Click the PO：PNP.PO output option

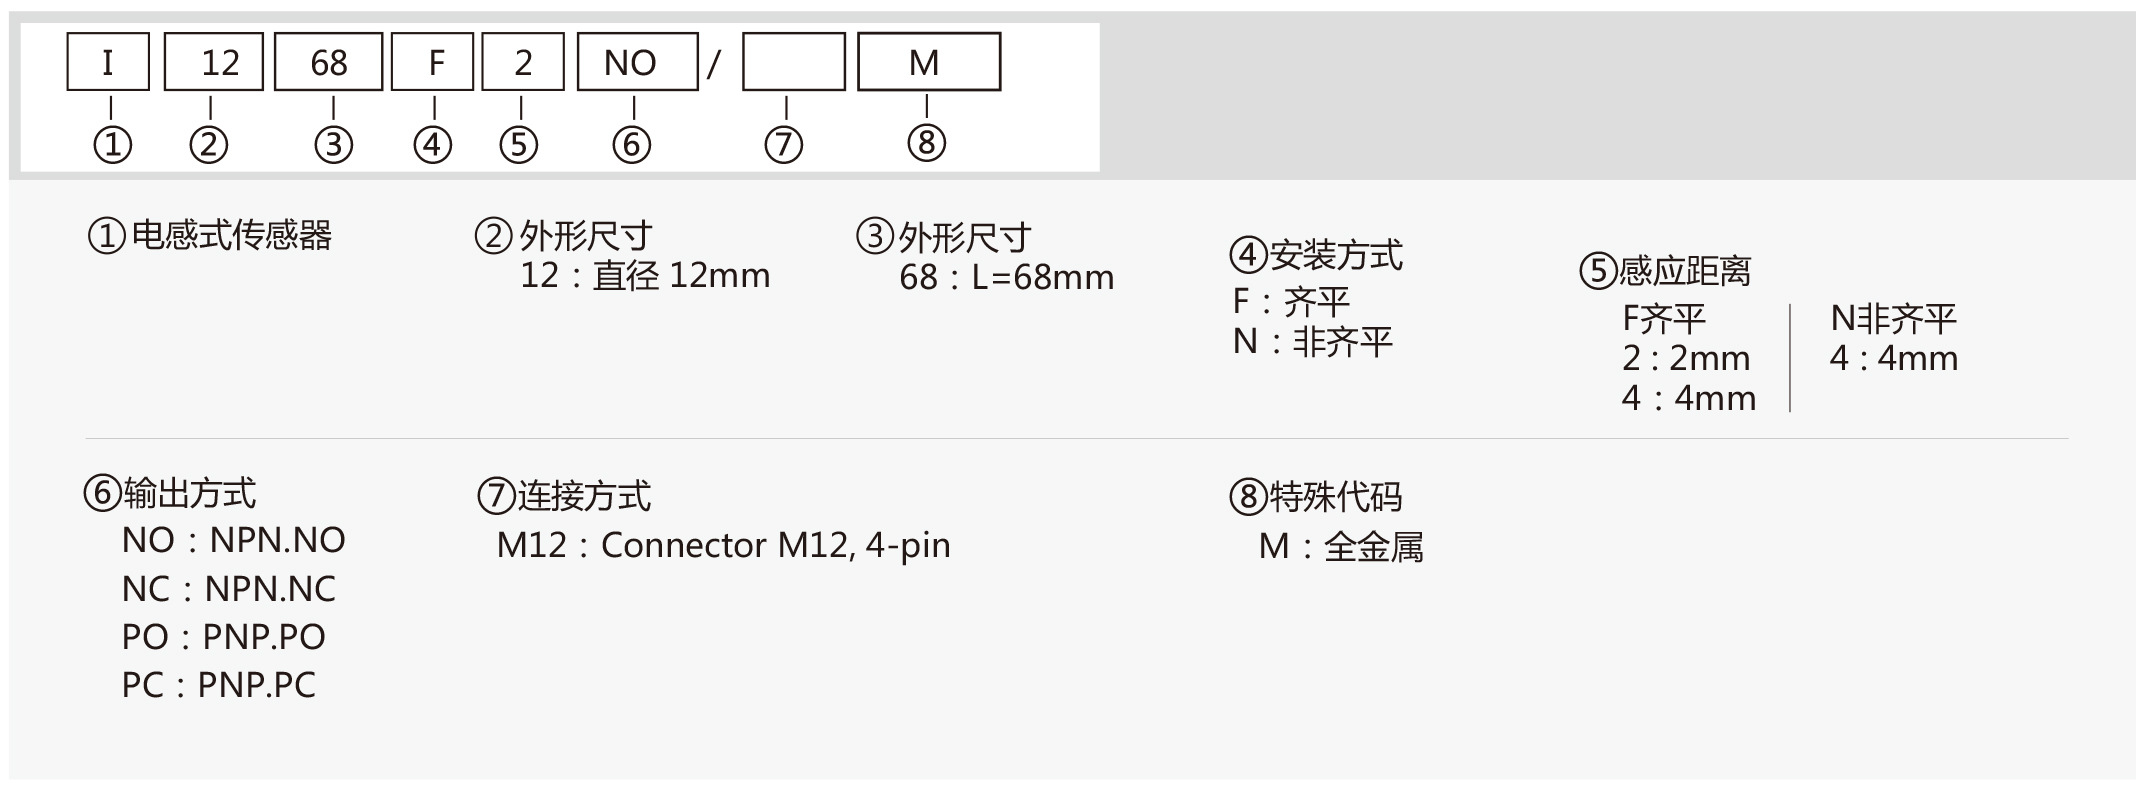pos(224,637)
